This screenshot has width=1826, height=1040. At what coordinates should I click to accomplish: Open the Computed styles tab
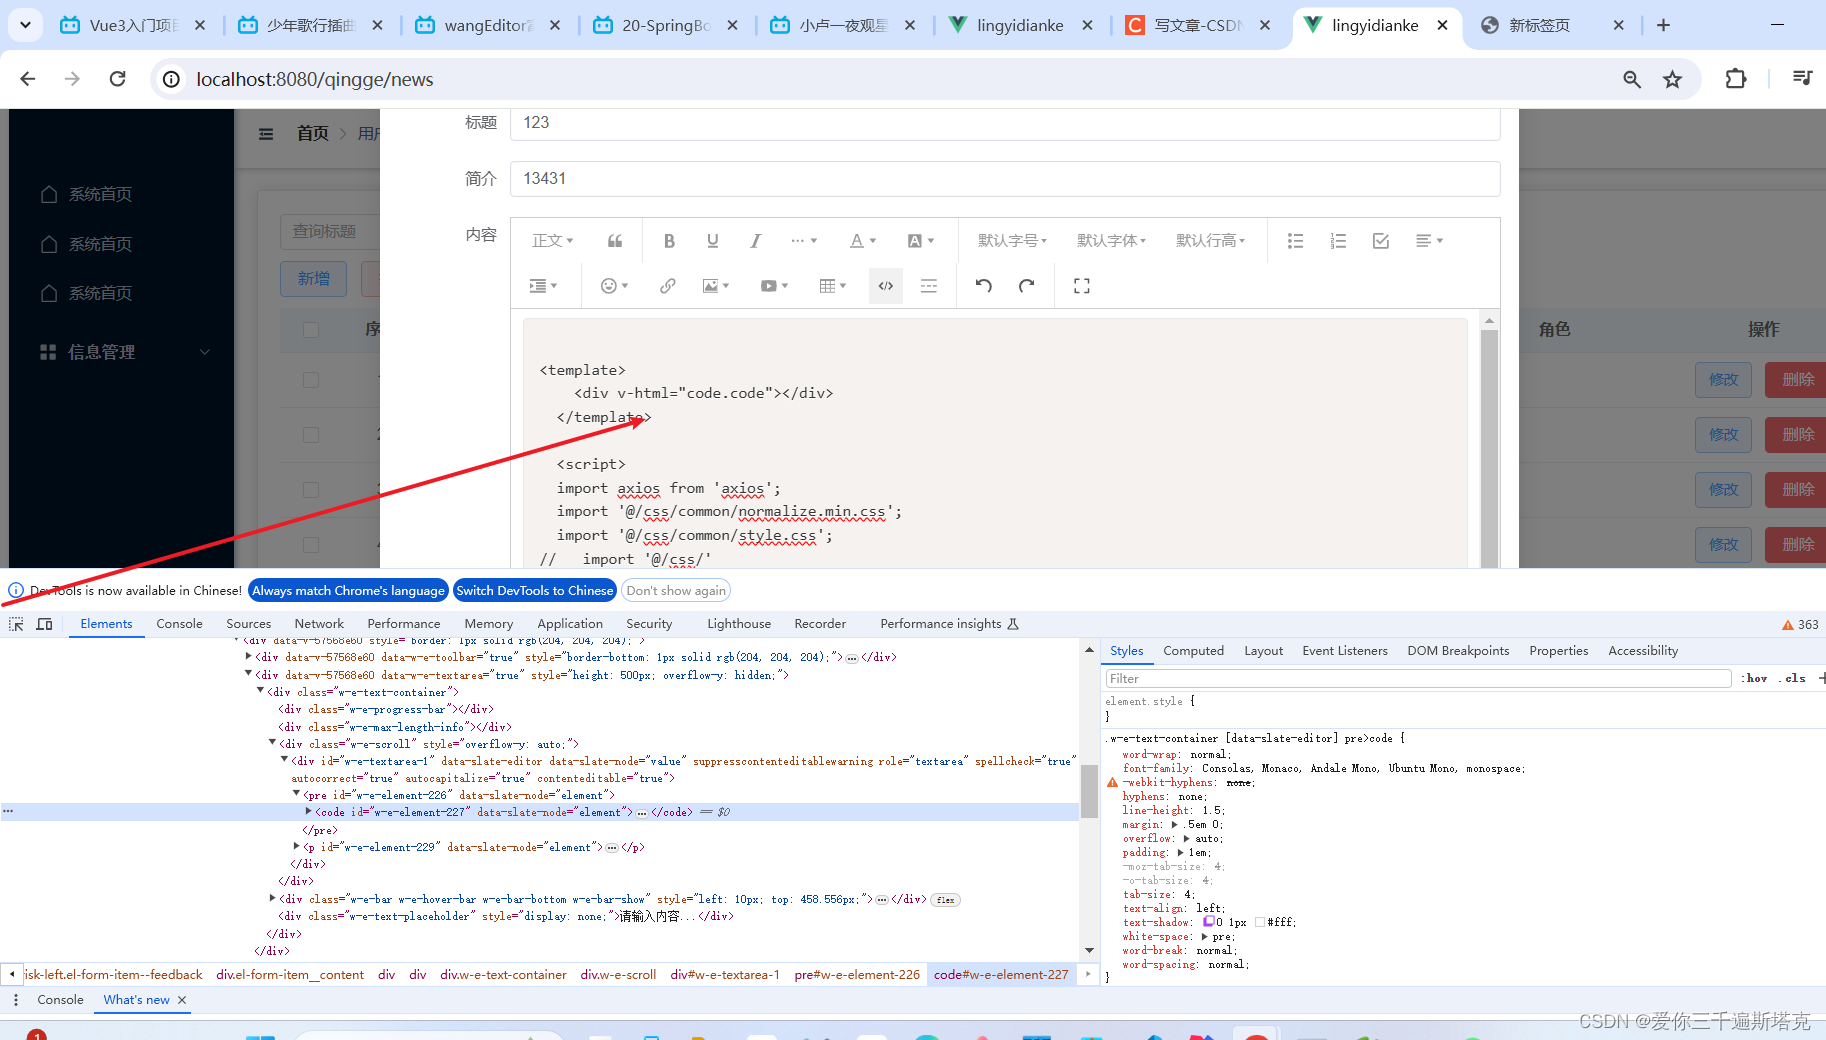[x=1193, y=650]
